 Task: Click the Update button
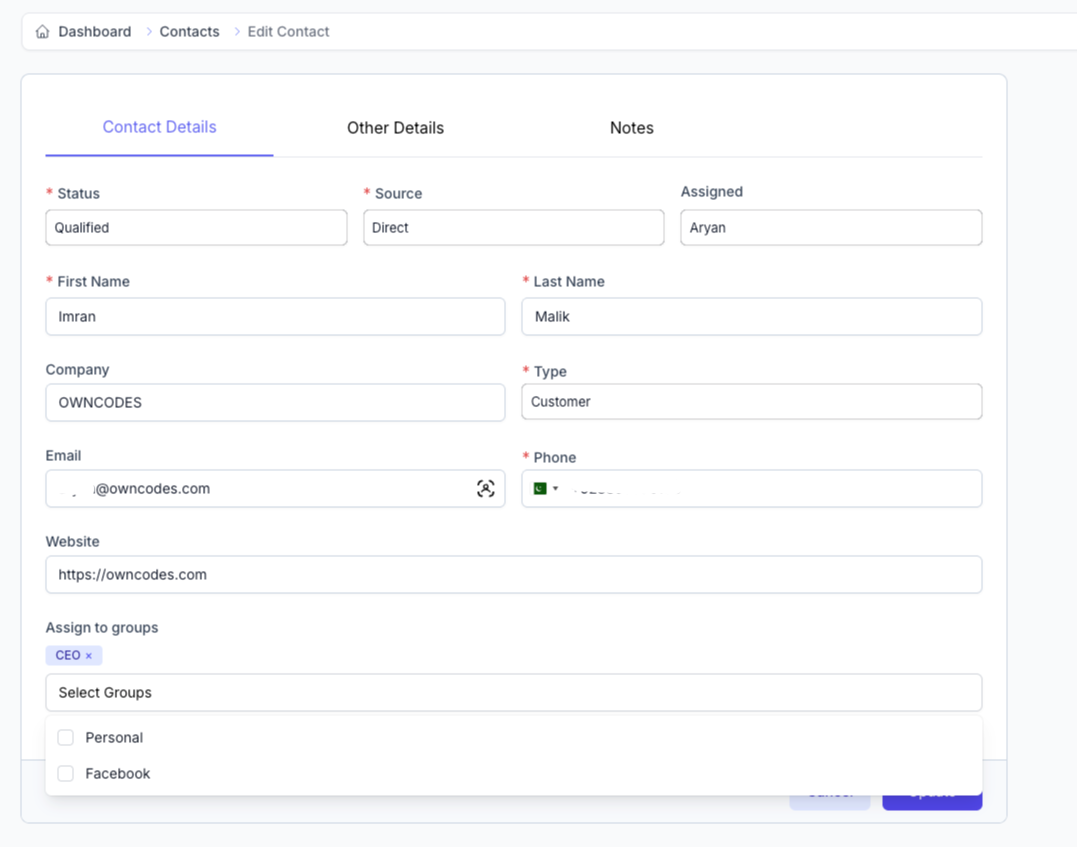(932, 791)
